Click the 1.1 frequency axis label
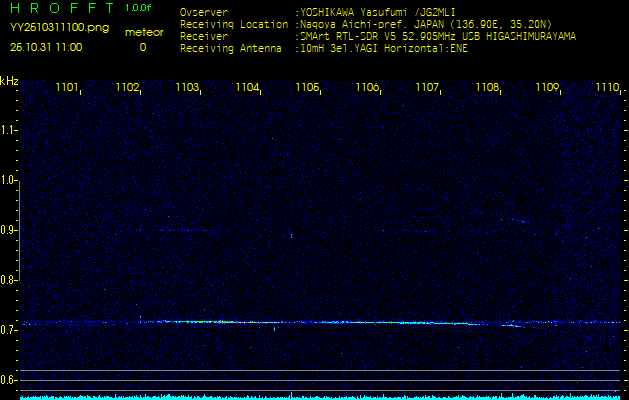629x400 pixels. [x=9, y=130]
